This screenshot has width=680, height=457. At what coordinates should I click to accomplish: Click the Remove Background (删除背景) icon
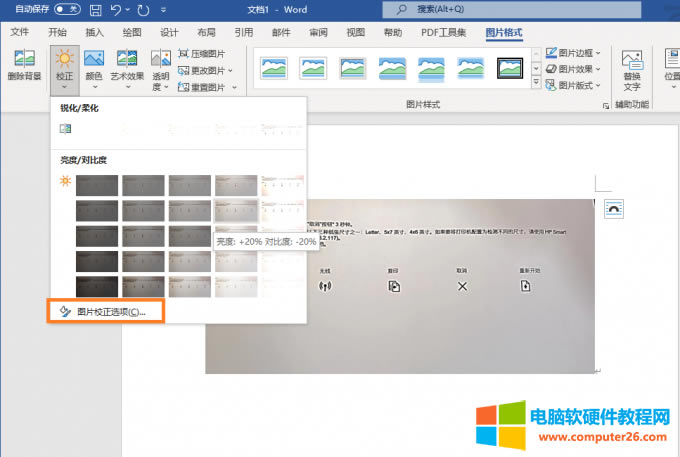click(23, 66)
